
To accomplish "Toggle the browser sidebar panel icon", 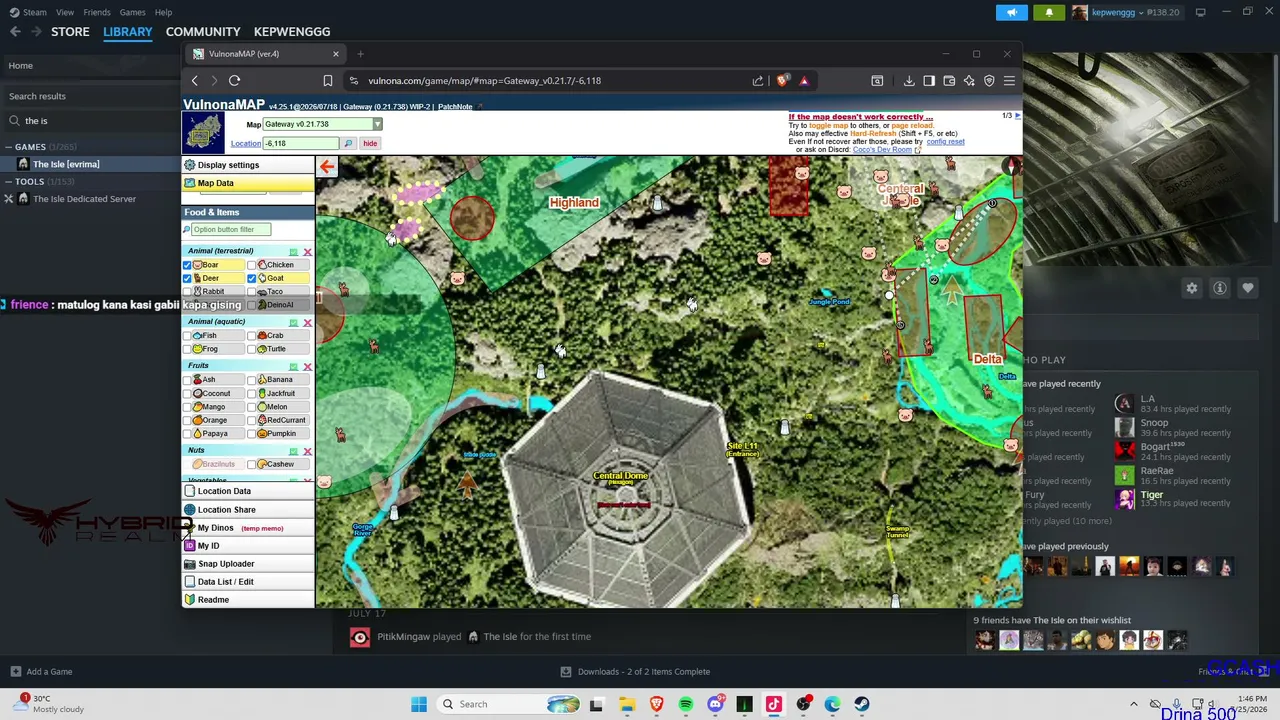I will 929,81.
